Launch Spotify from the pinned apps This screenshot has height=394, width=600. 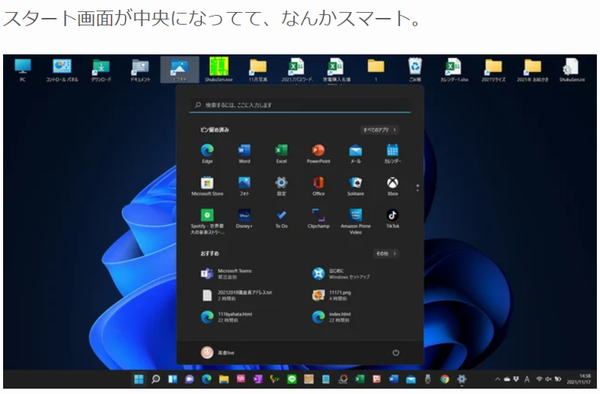(207, 221)
